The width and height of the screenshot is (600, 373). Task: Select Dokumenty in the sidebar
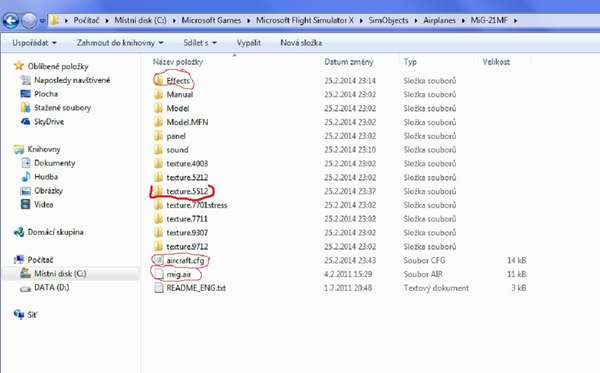(55, 163)
